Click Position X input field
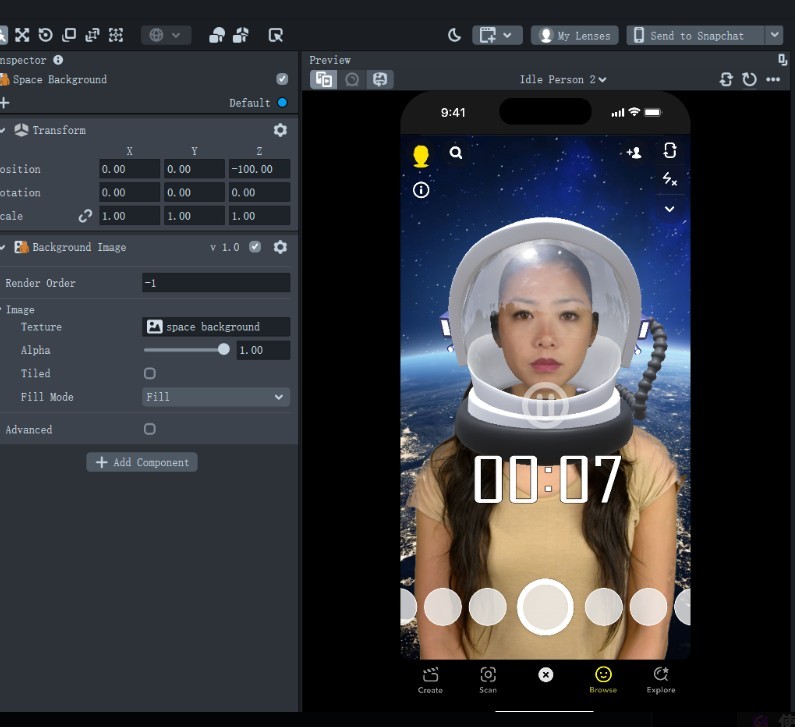Image resolution: width=795 pixels, height=727 pixels. [129, 169]
